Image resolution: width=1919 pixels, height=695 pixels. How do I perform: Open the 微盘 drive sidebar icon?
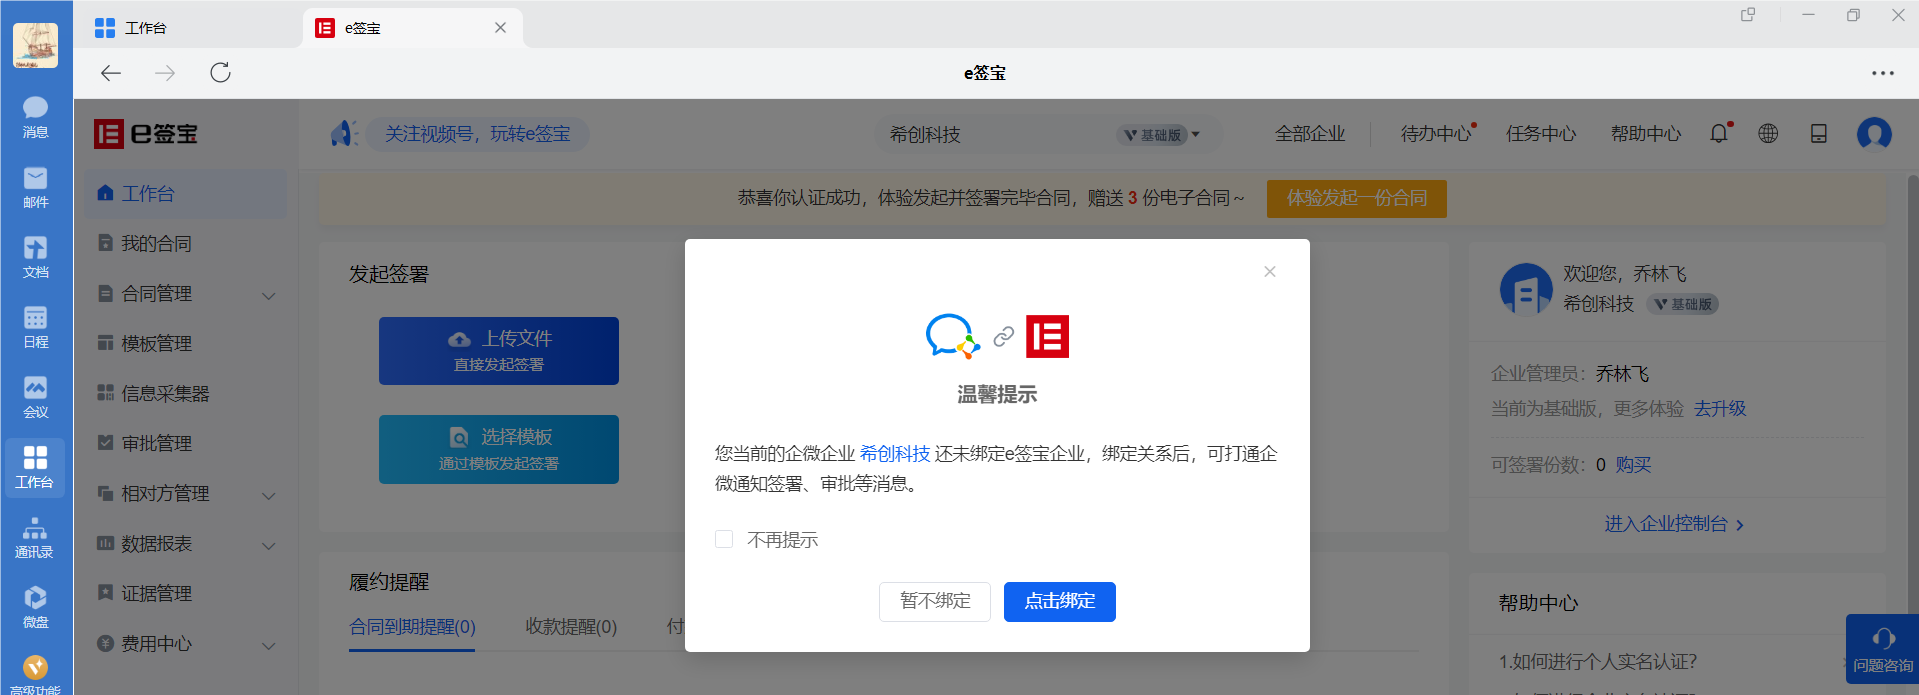coord(35,607)
